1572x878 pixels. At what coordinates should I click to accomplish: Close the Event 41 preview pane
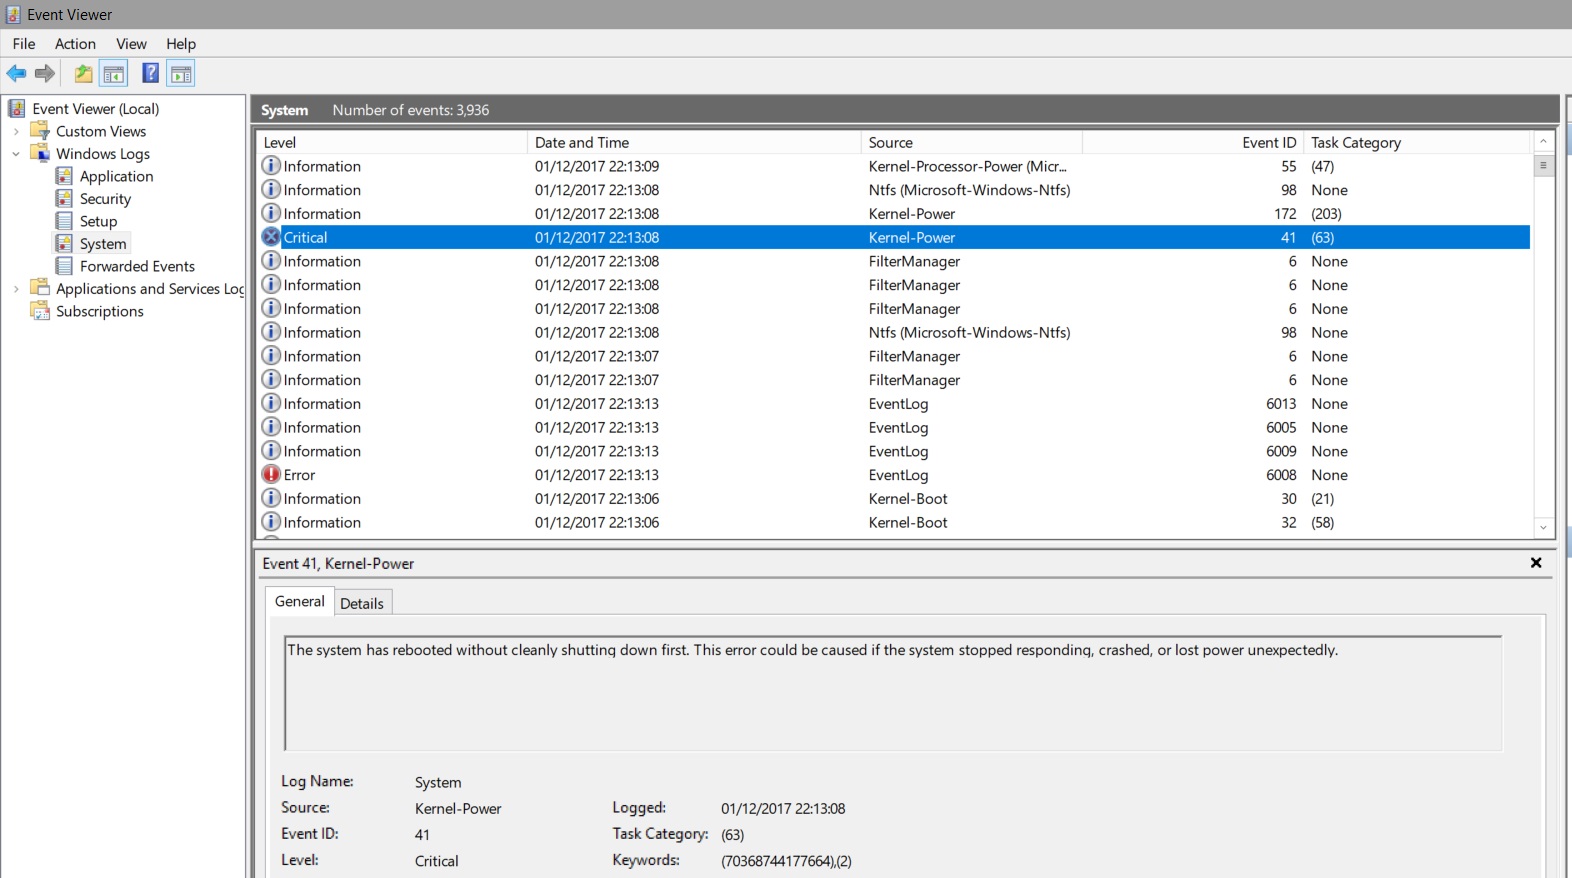[1536, 563]
